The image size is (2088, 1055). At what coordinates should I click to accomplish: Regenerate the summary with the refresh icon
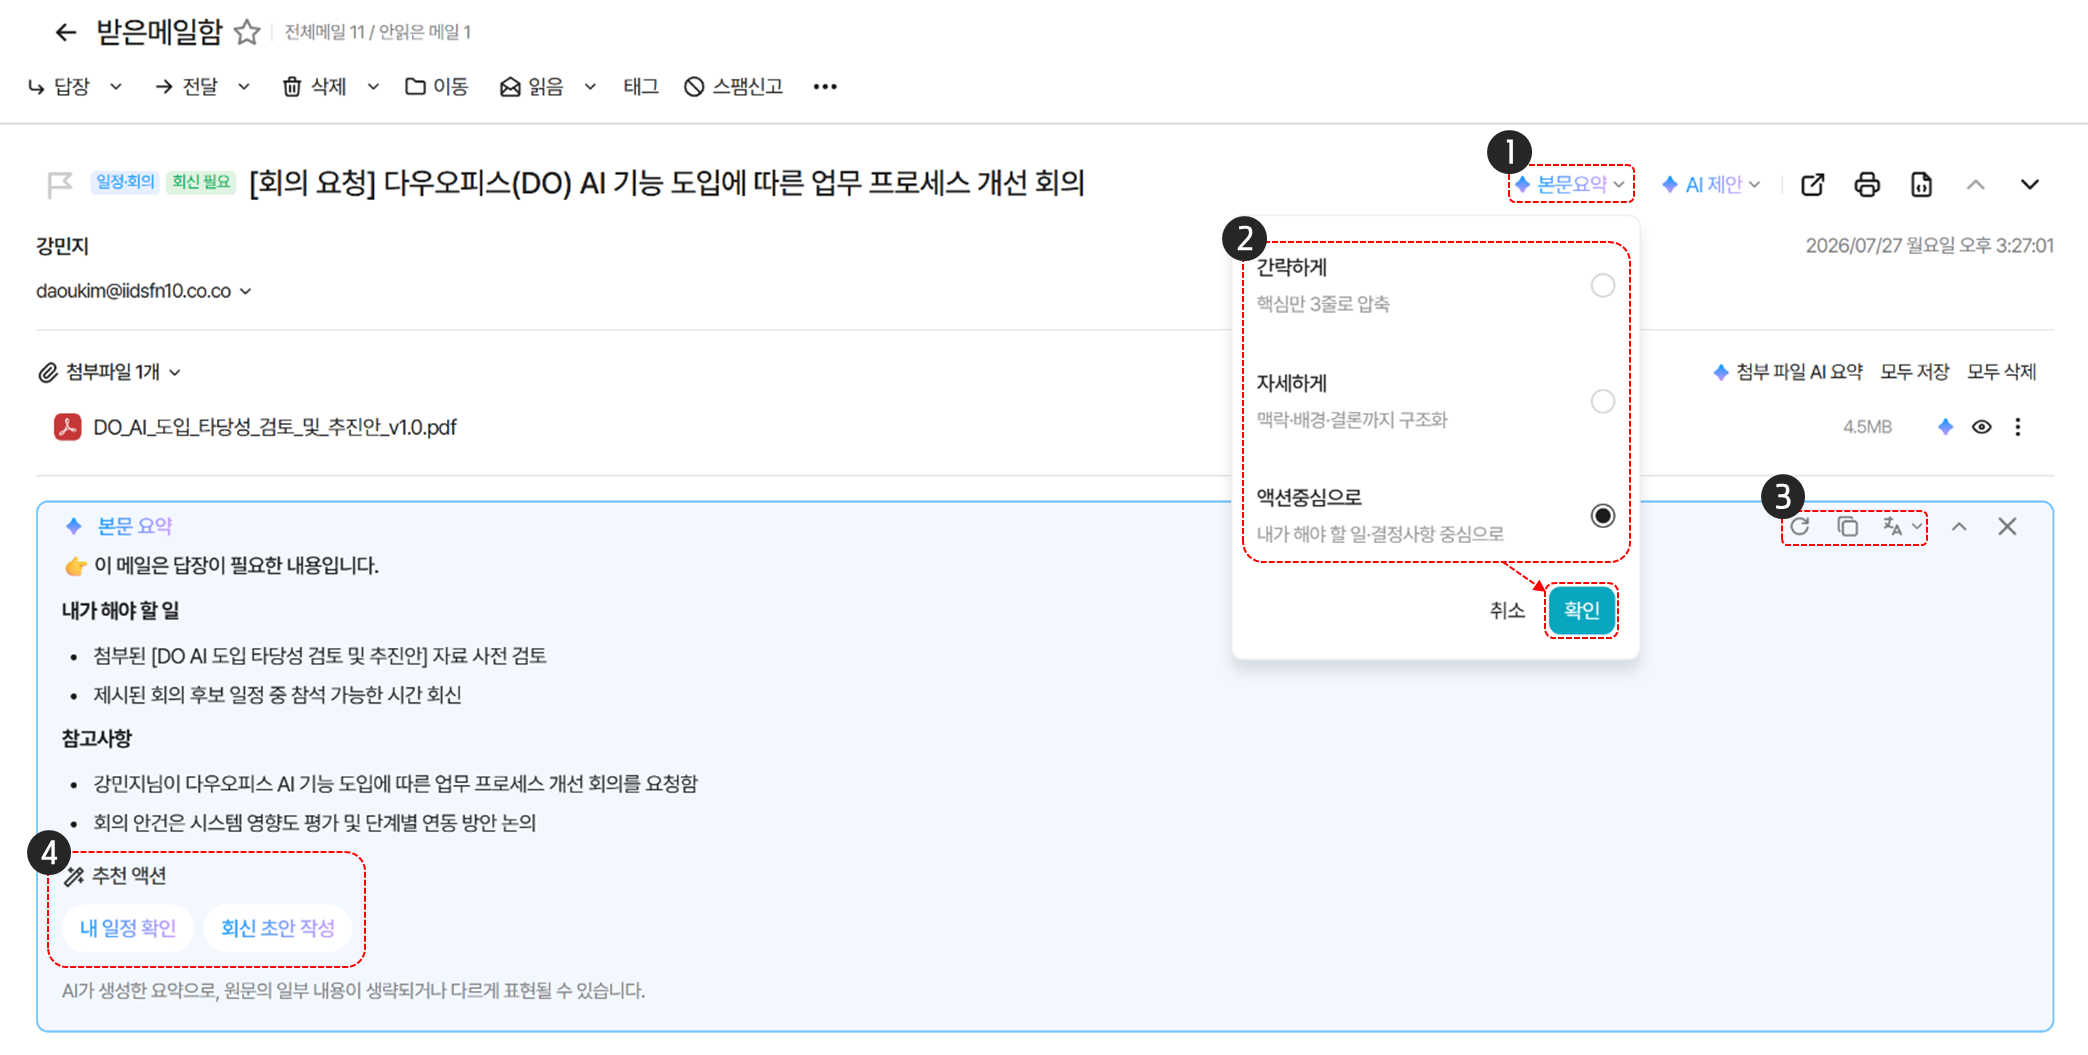tap(1800, 527)
